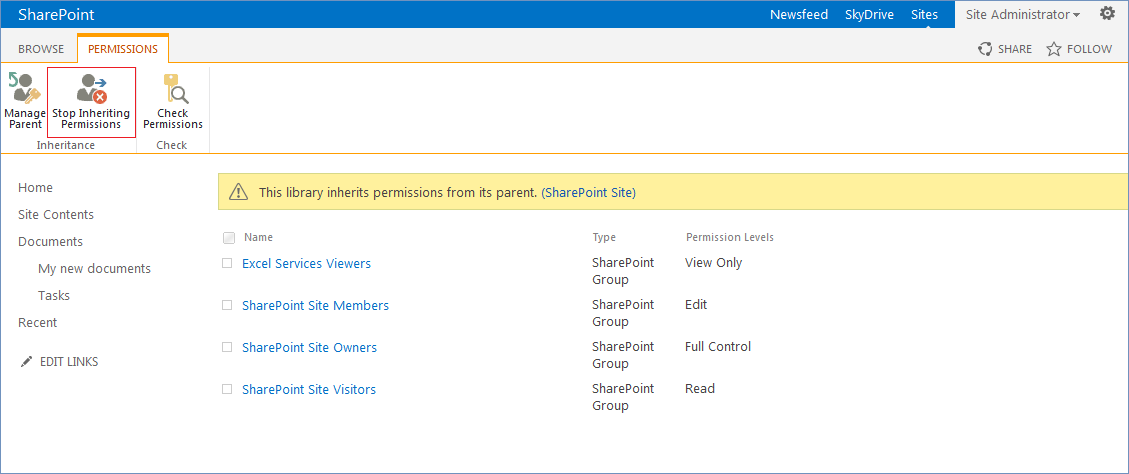Click Recent in left navigation
Screen dimensions: 1129x474
coord(37,322)
